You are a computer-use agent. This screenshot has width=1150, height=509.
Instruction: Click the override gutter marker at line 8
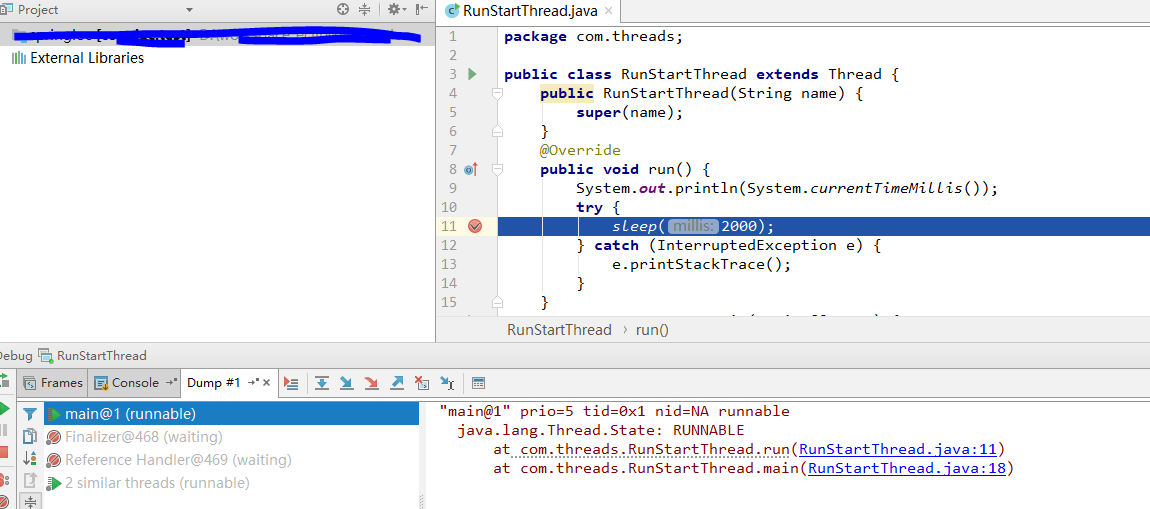(471, 169)
